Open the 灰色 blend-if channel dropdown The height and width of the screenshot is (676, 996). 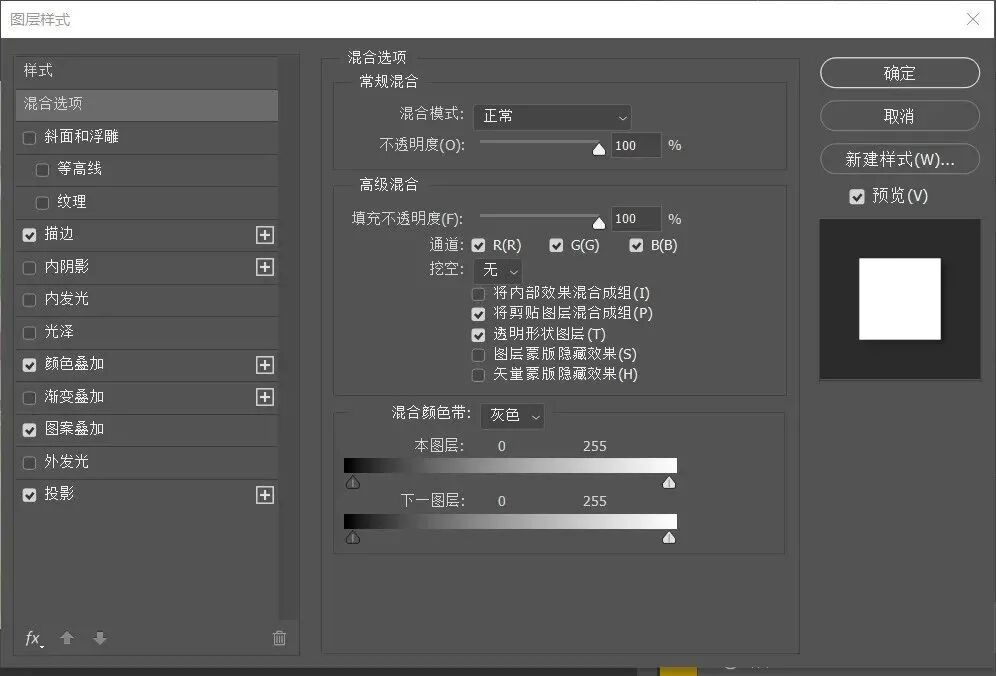[512, 416]
